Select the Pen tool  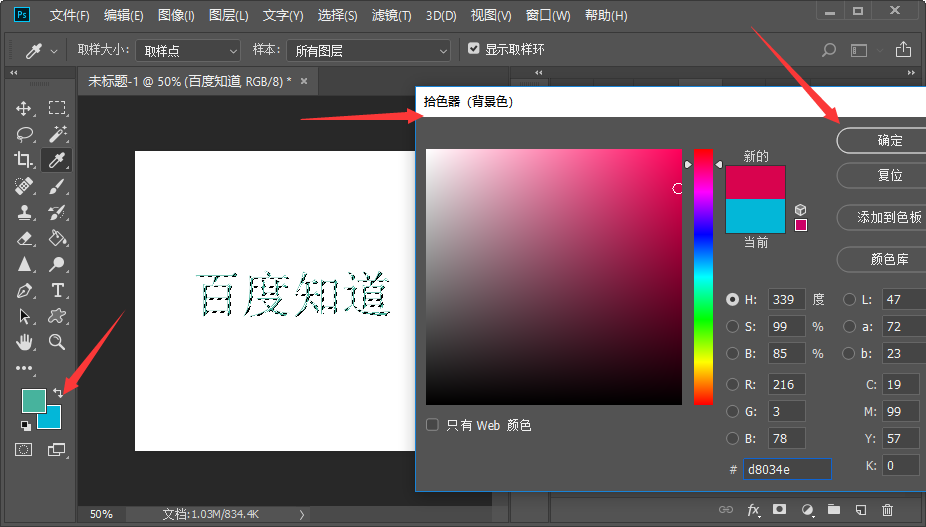tap(24, 290)
